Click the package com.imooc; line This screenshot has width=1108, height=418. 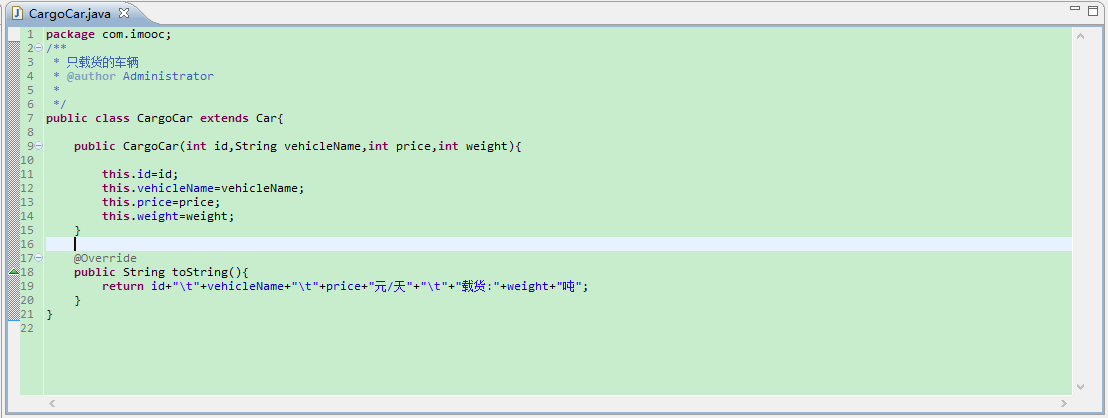109,34
